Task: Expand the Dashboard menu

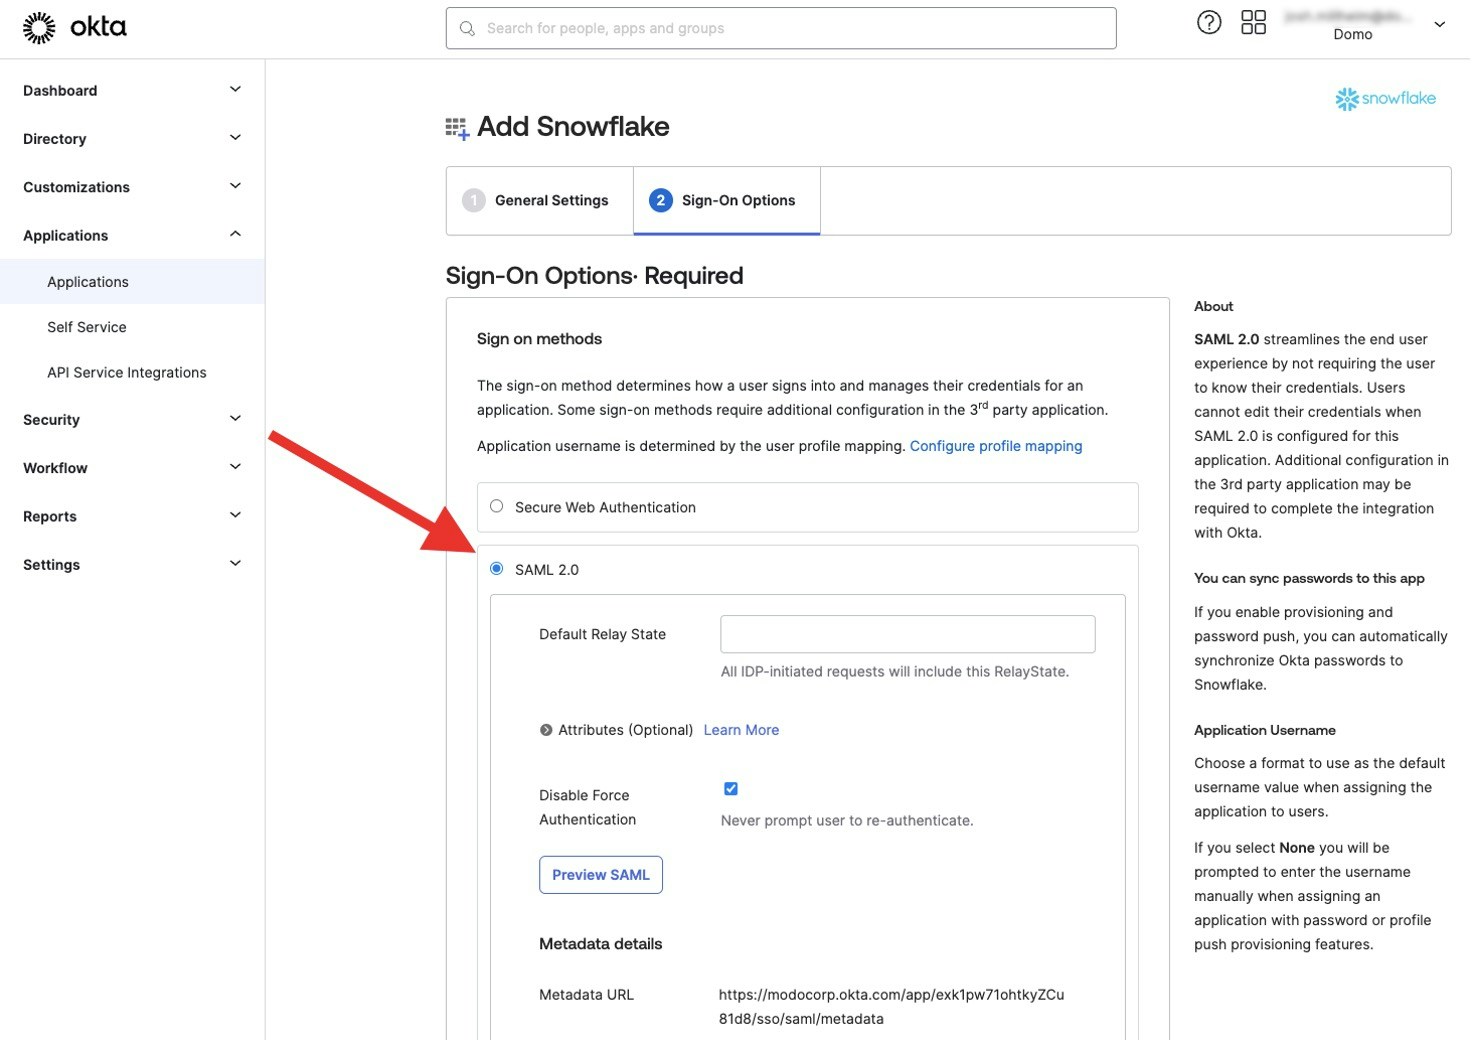Action: click(x=132, y=90)
